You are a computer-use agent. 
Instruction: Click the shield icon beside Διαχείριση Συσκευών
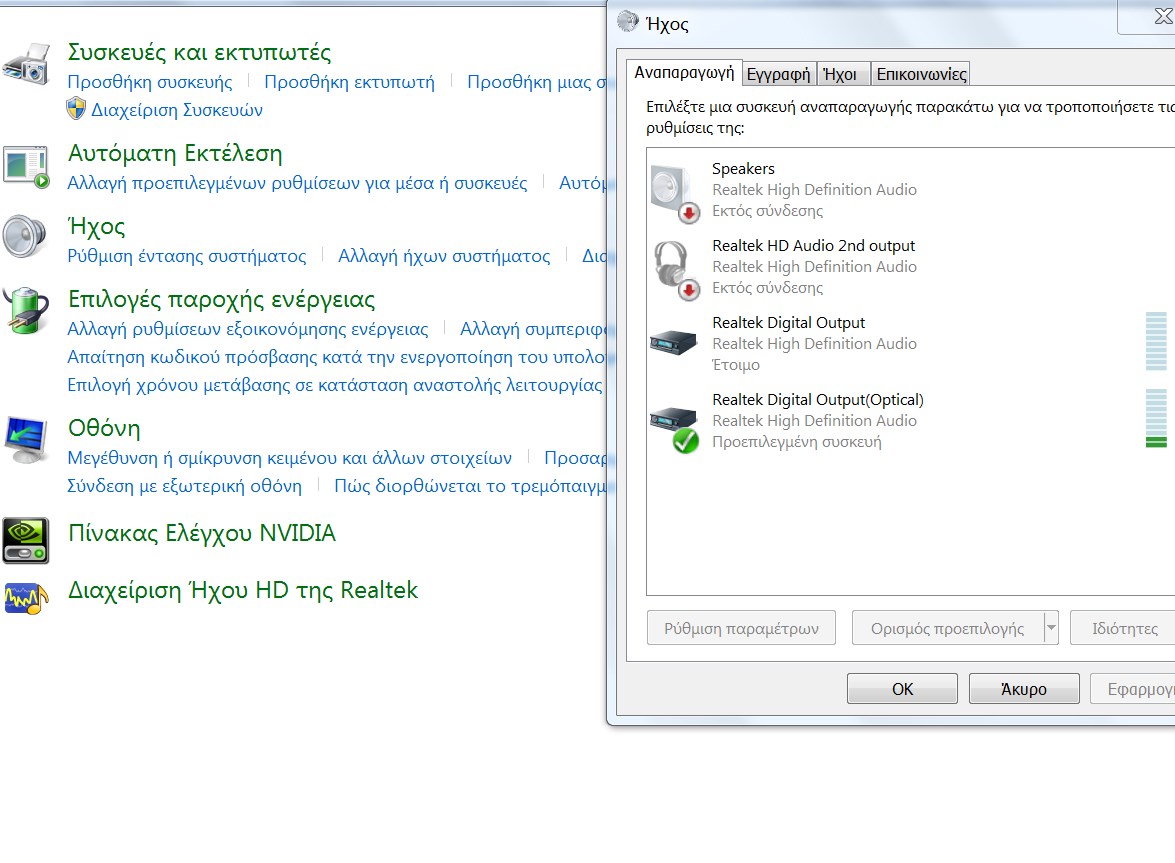click(x=76, y=109)
